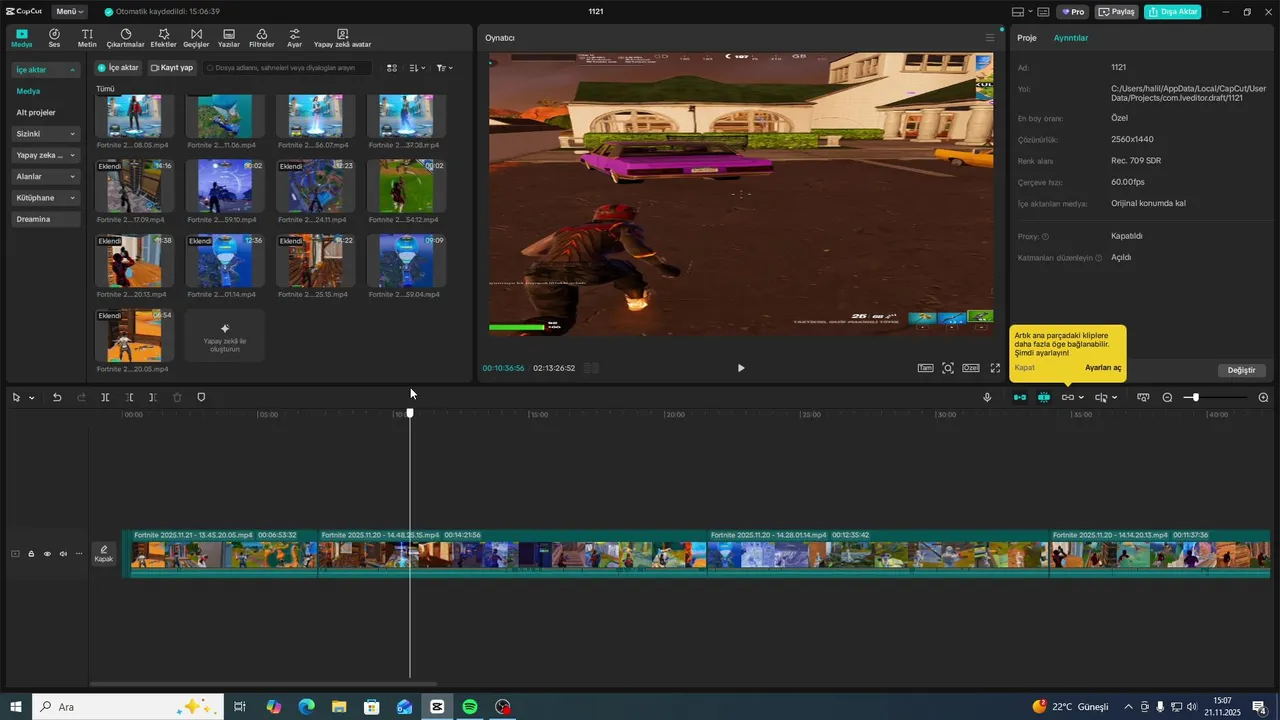
Task: Toggle auto snapping in timeline toolbar
Action: [x=1044, y=397]
